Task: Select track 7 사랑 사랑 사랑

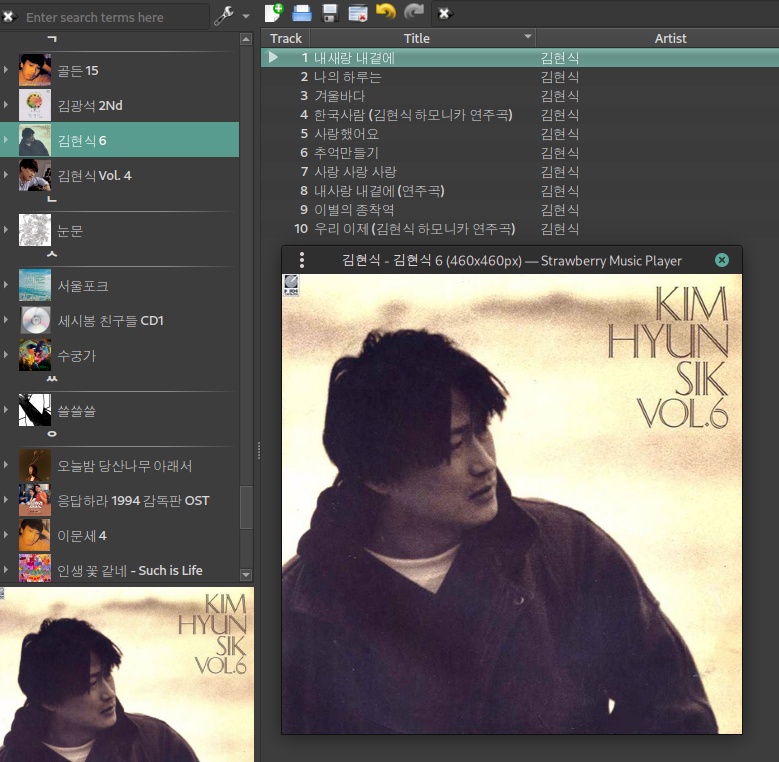Action: click(x=520, y=171)
